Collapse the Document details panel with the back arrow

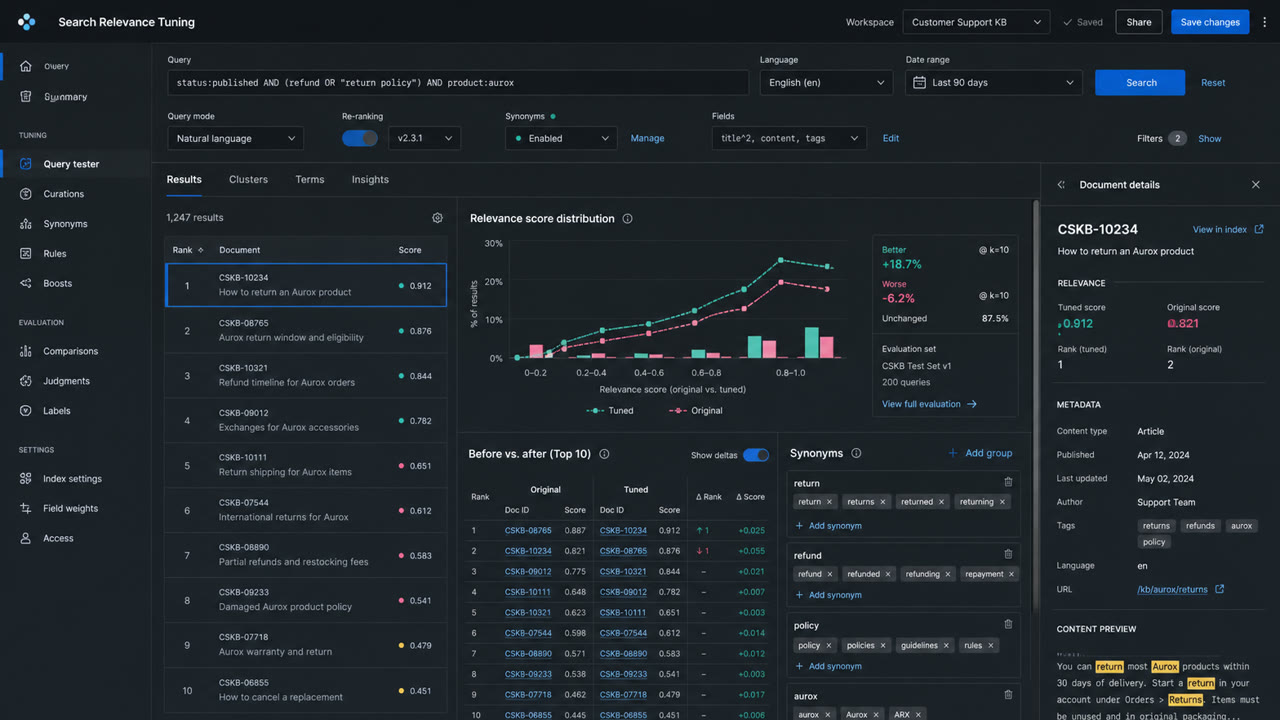1062,185
